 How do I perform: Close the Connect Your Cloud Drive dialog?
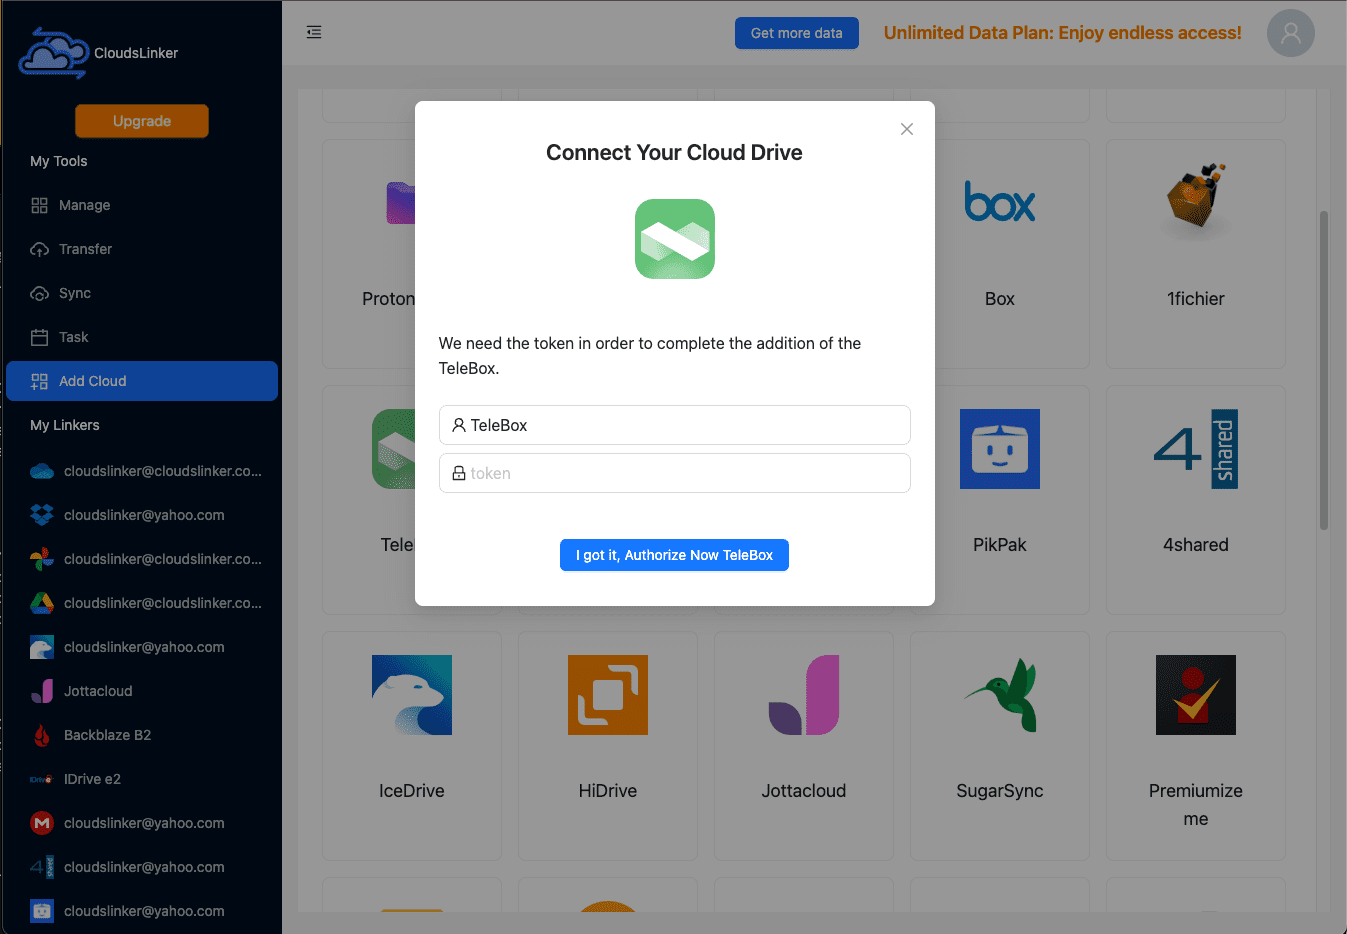point(907,129)
